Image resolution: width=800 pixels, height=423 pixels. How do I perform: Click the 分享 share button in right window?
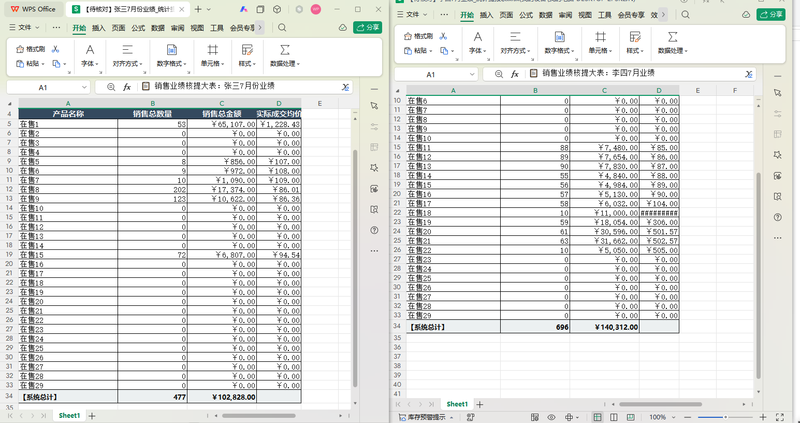(770, 14)
